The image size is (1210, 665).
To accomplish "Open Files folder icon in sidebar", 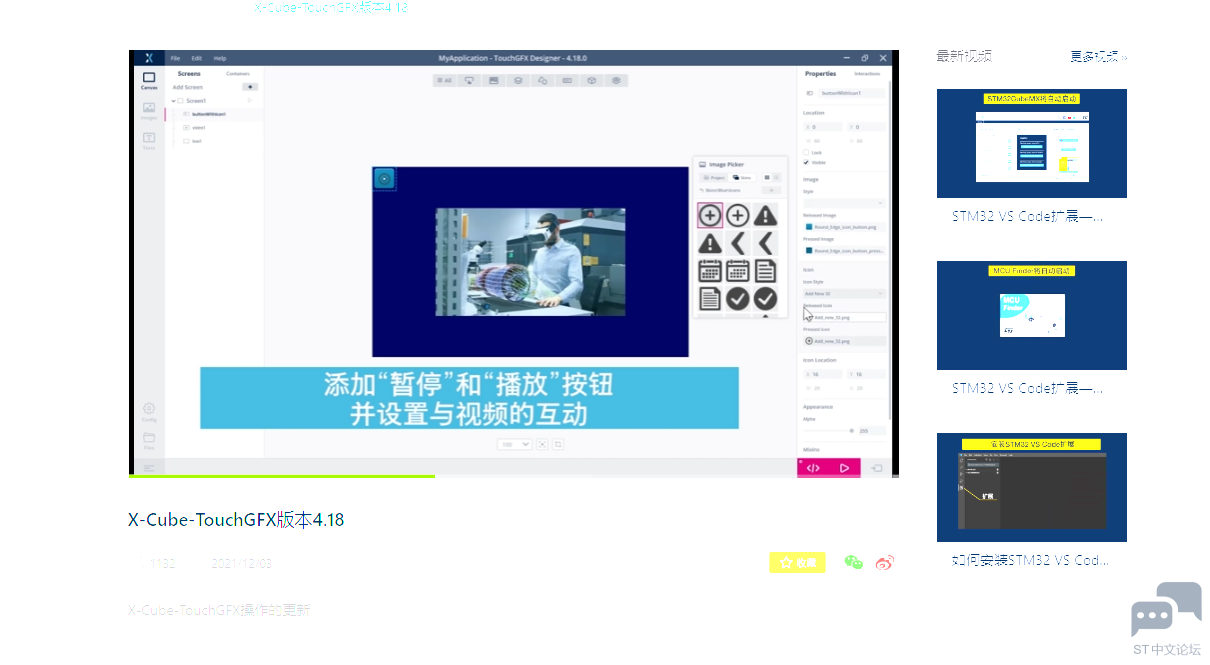I will [x=149, y=438].
